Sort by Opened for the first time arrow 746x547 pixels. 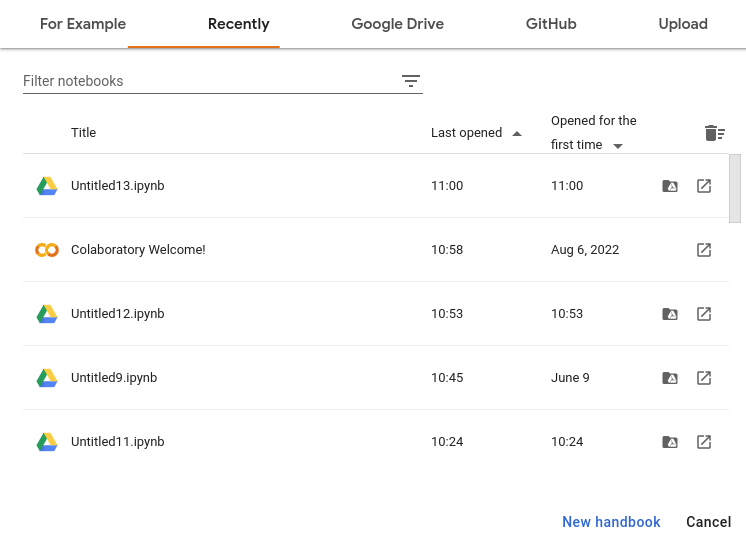click(618, 146)
